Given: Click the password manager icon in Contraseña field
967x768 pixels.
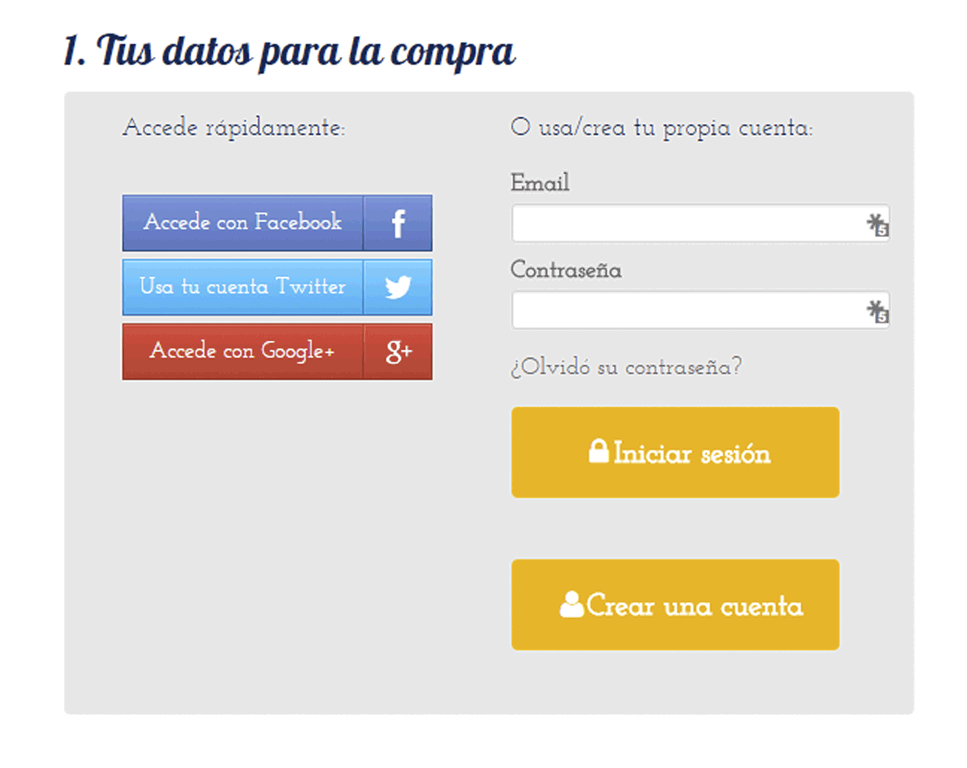Looking at the screenshot, I should tap(878, 311).
